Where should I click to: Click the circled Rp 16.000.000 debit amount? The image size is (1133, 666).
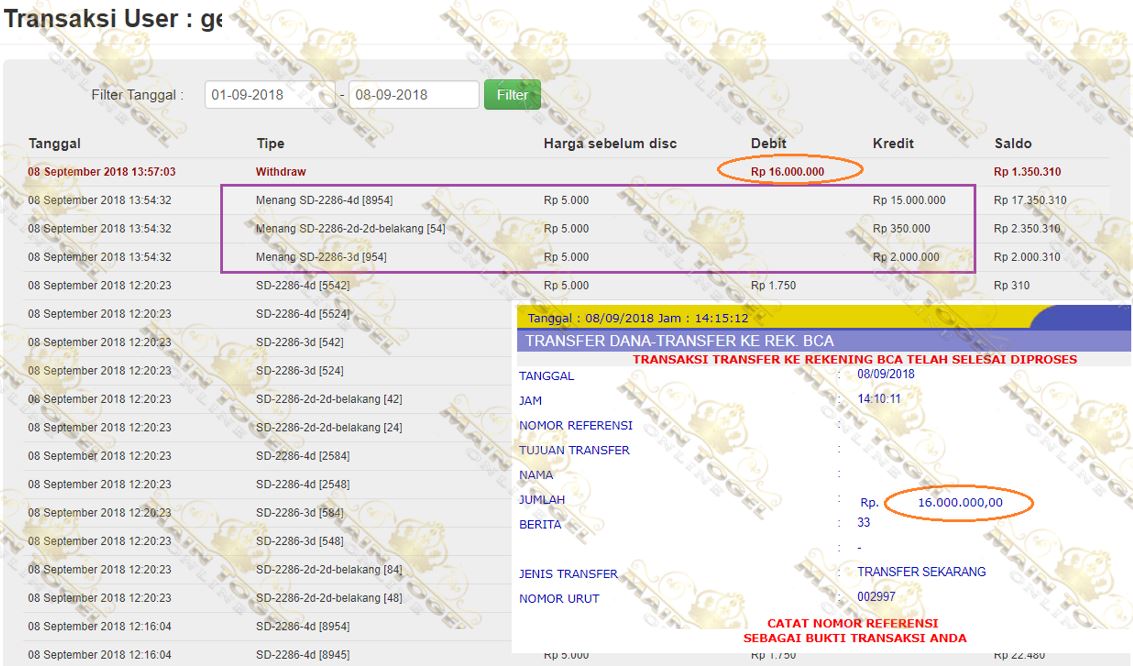[788, 172]
